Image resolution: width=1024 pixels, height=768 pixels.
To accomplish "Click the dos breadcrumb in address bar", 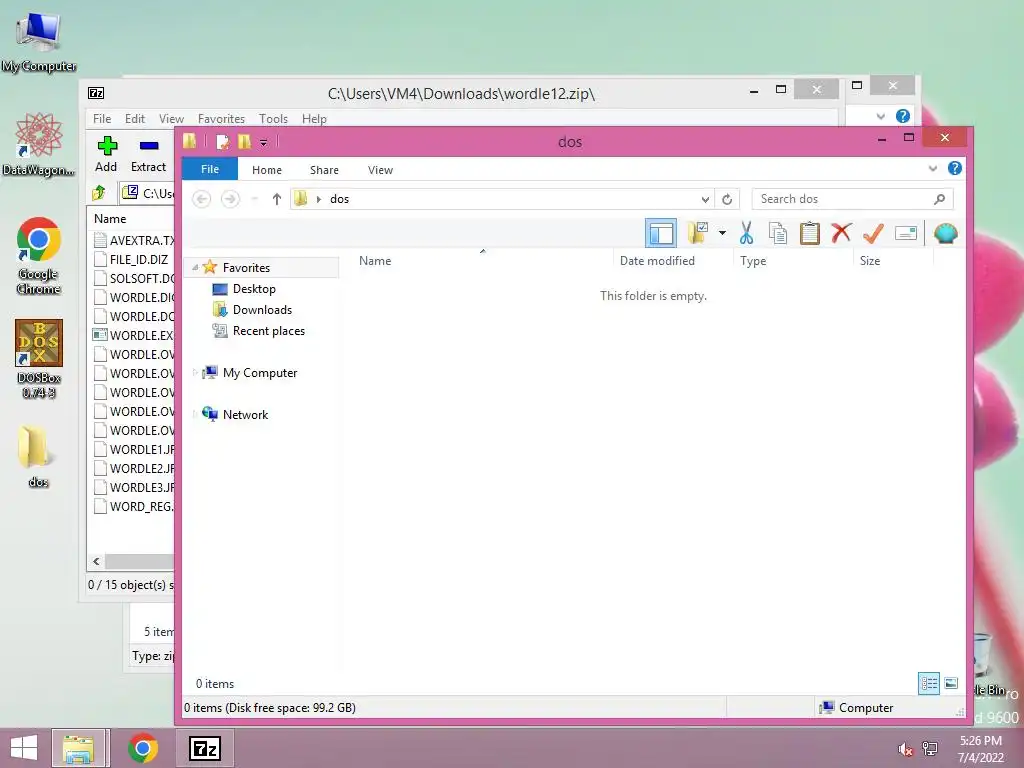I will [x=339, y=199].
